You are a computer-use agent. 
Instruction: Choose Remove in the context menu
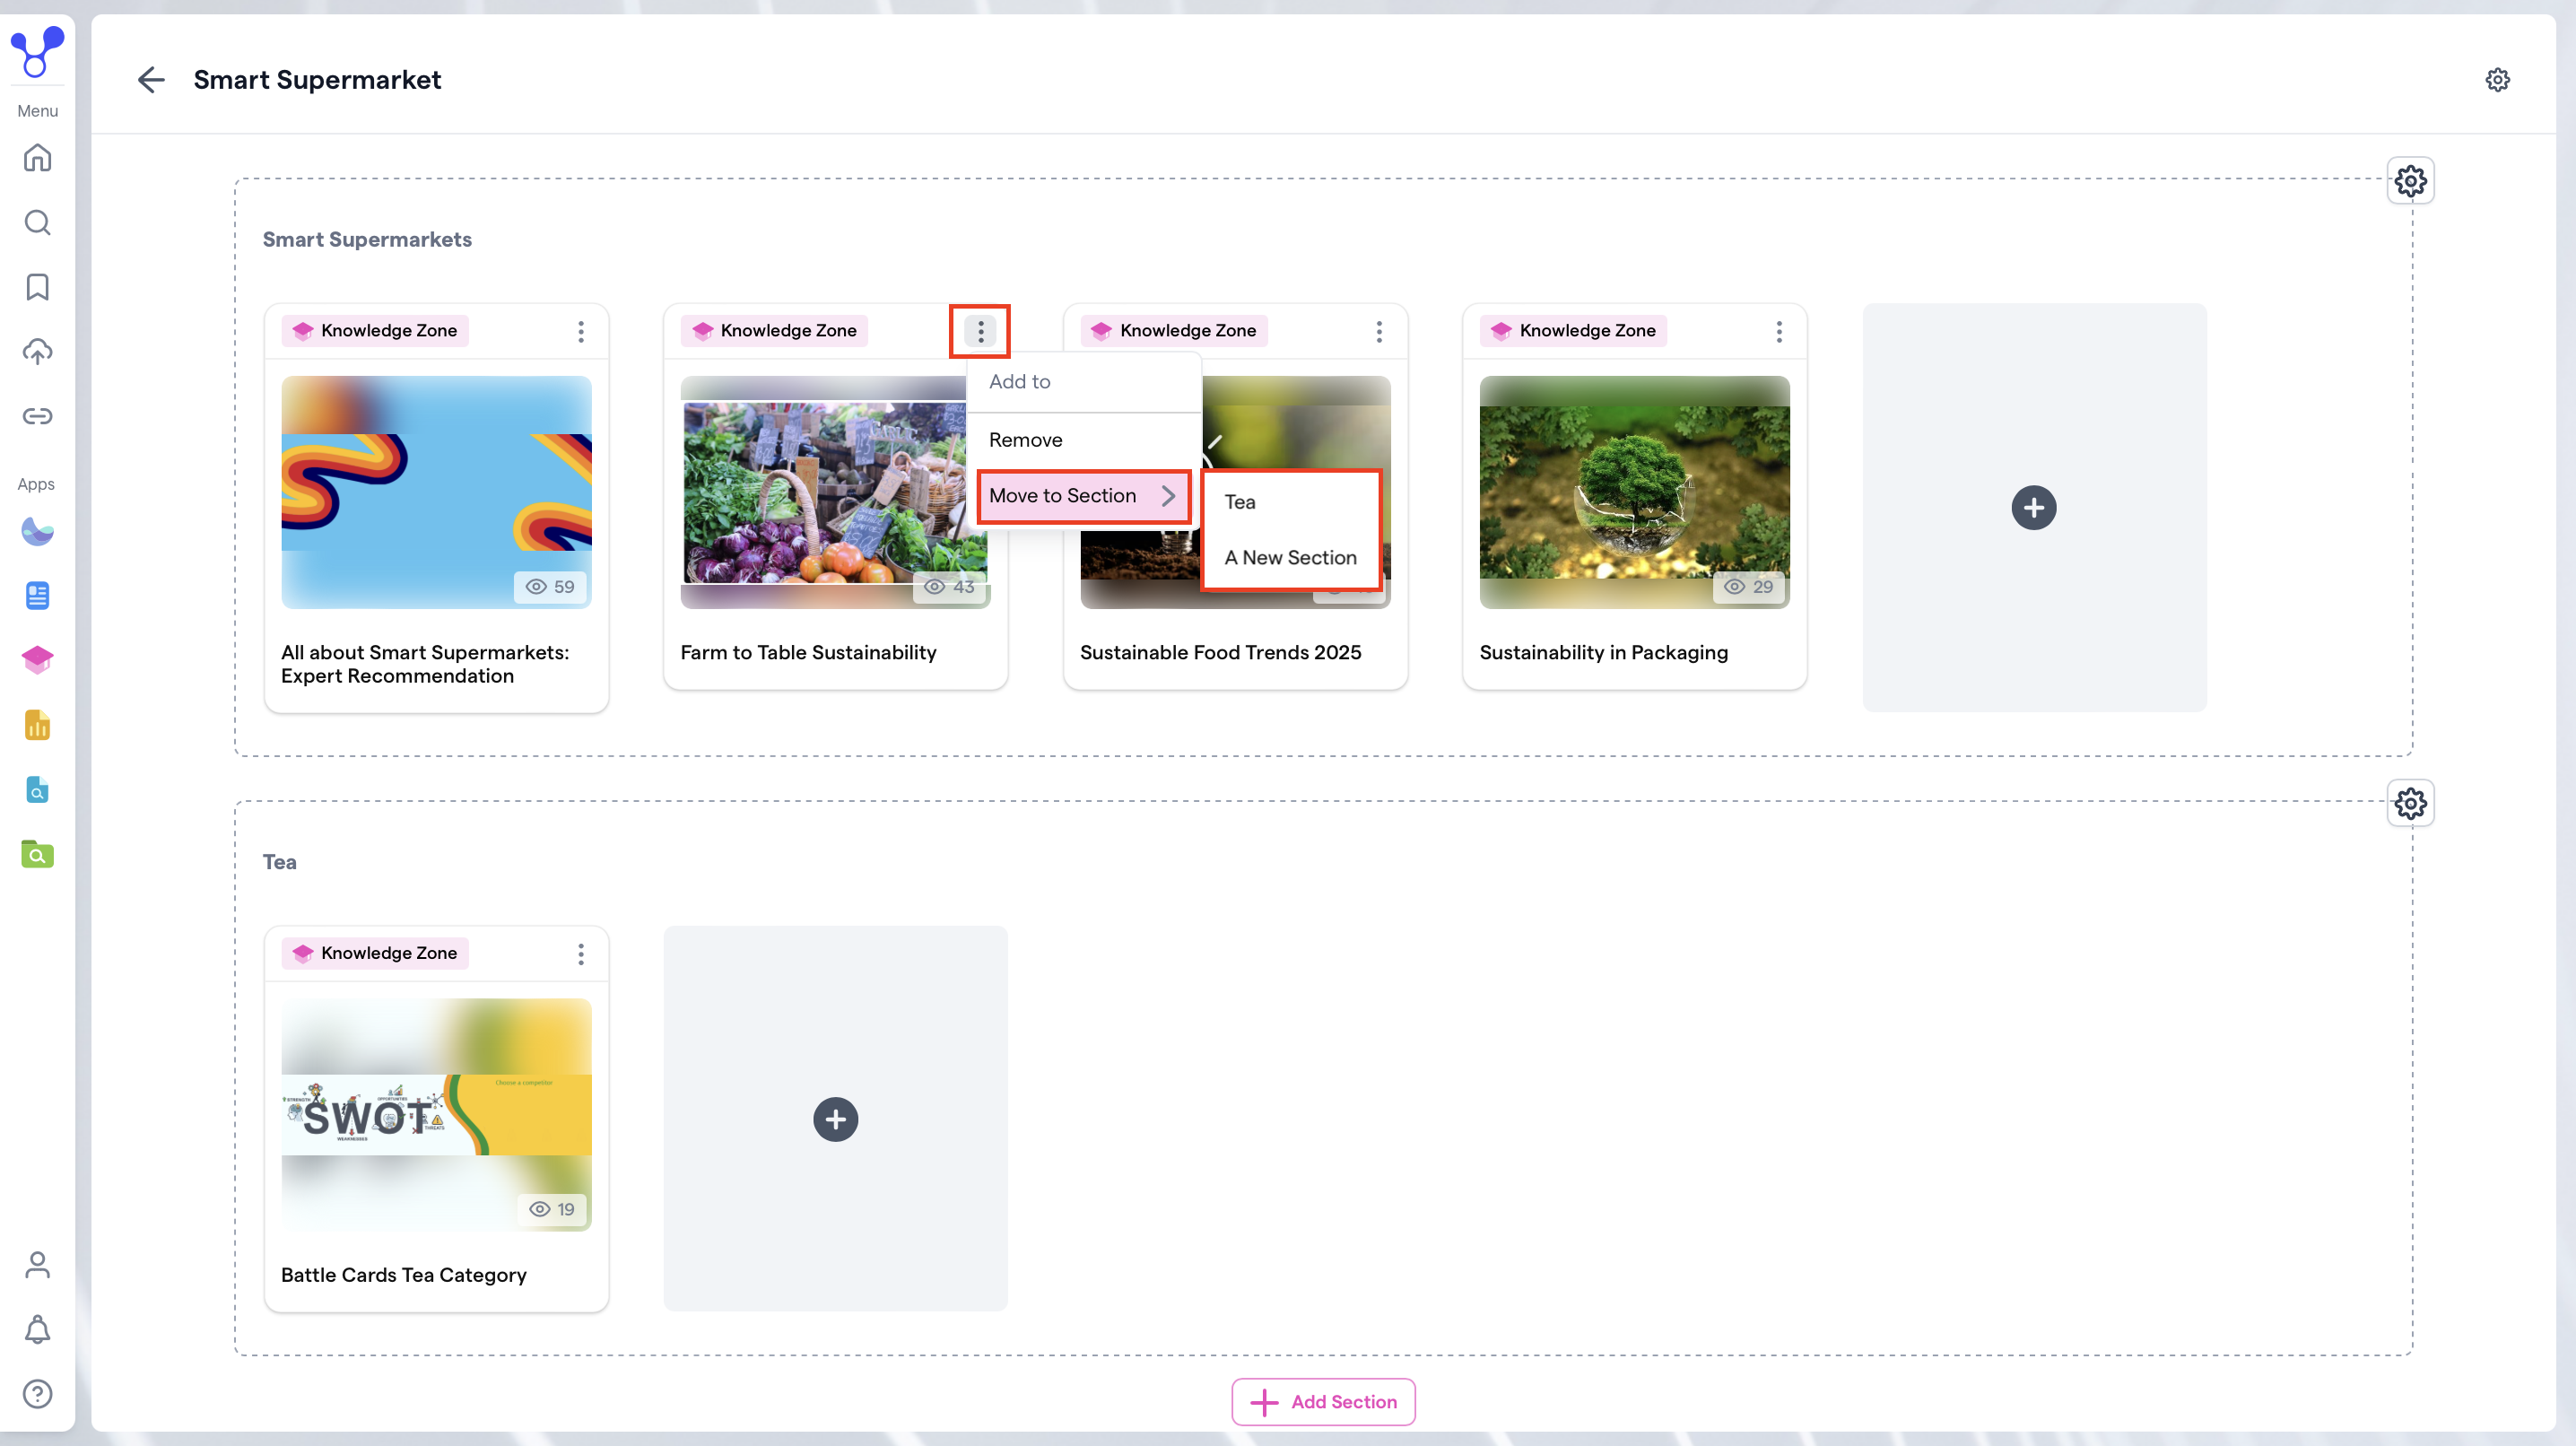[1084, 440]
